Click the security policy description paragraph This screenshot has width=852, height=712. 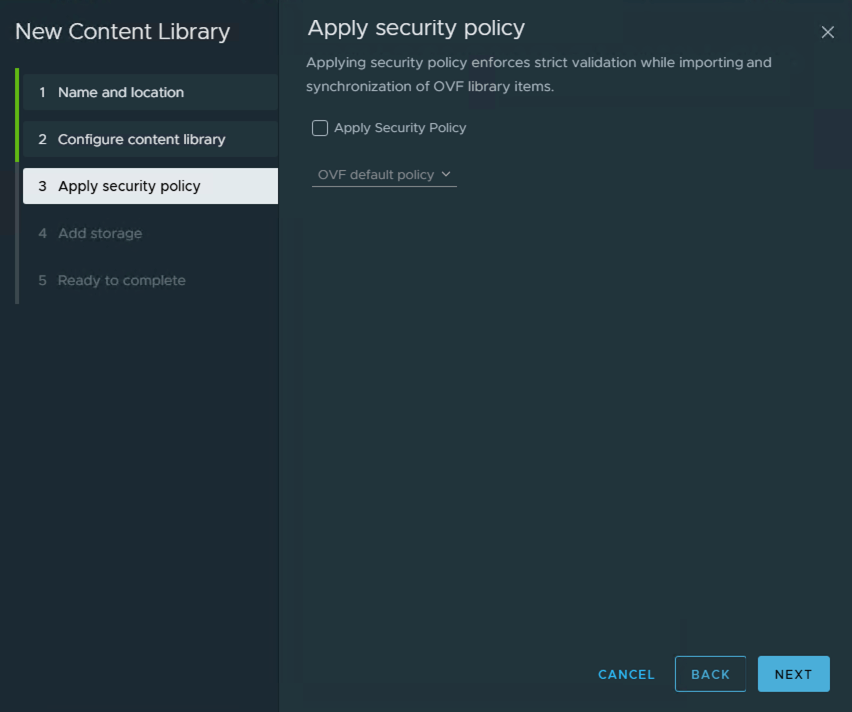(538, 74)
